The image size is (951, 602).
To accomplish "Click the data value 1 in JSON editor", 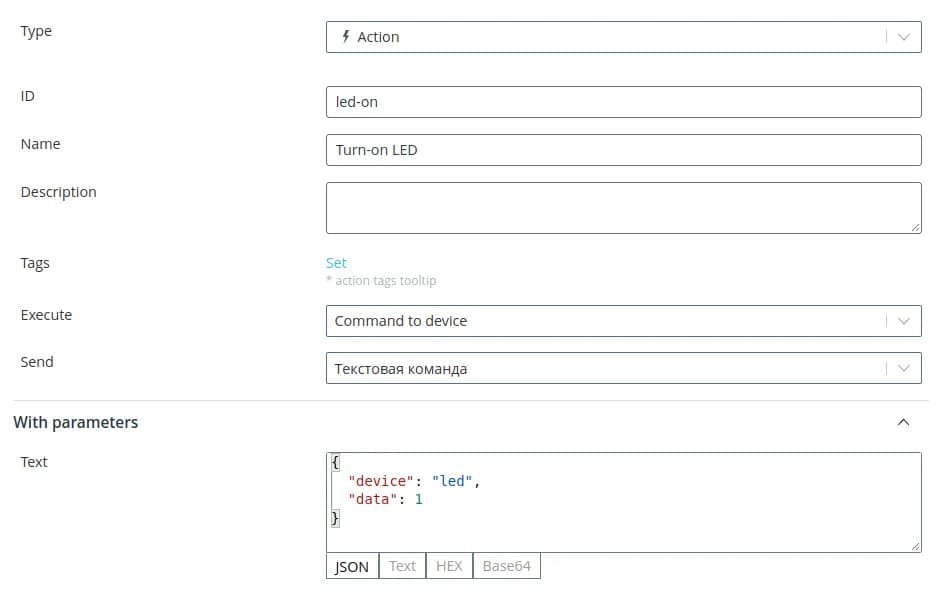I will pos(418,499).
